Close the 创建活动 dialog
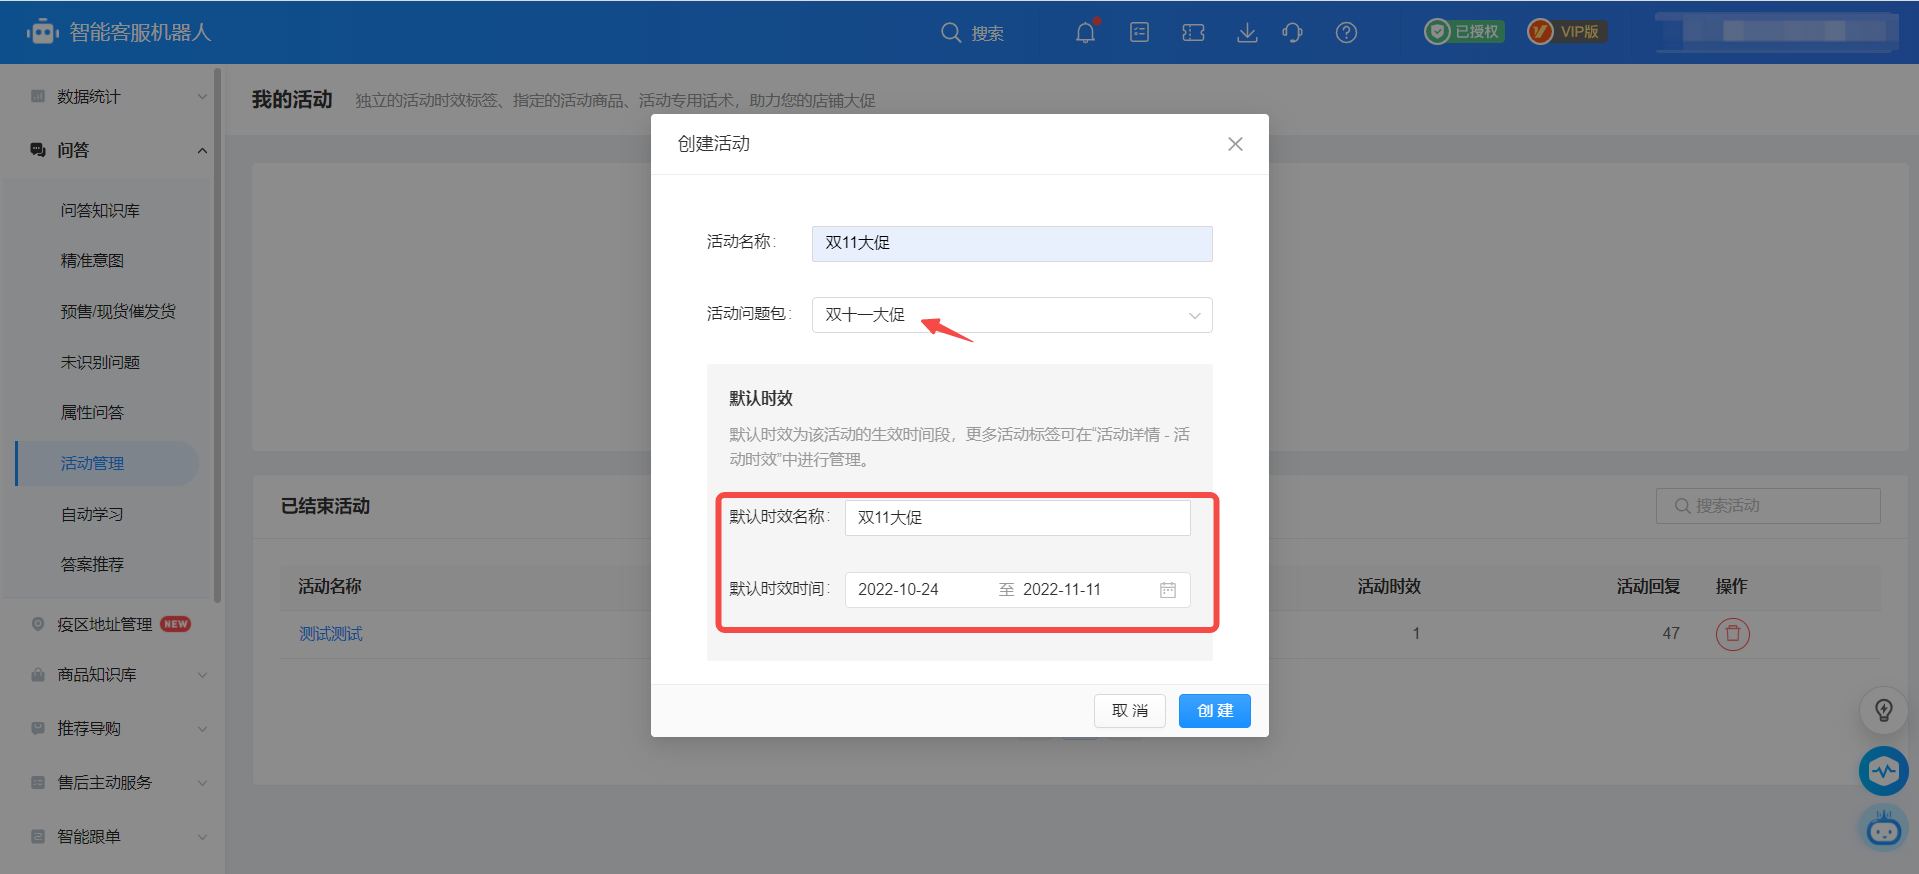 coord(1235,144)
